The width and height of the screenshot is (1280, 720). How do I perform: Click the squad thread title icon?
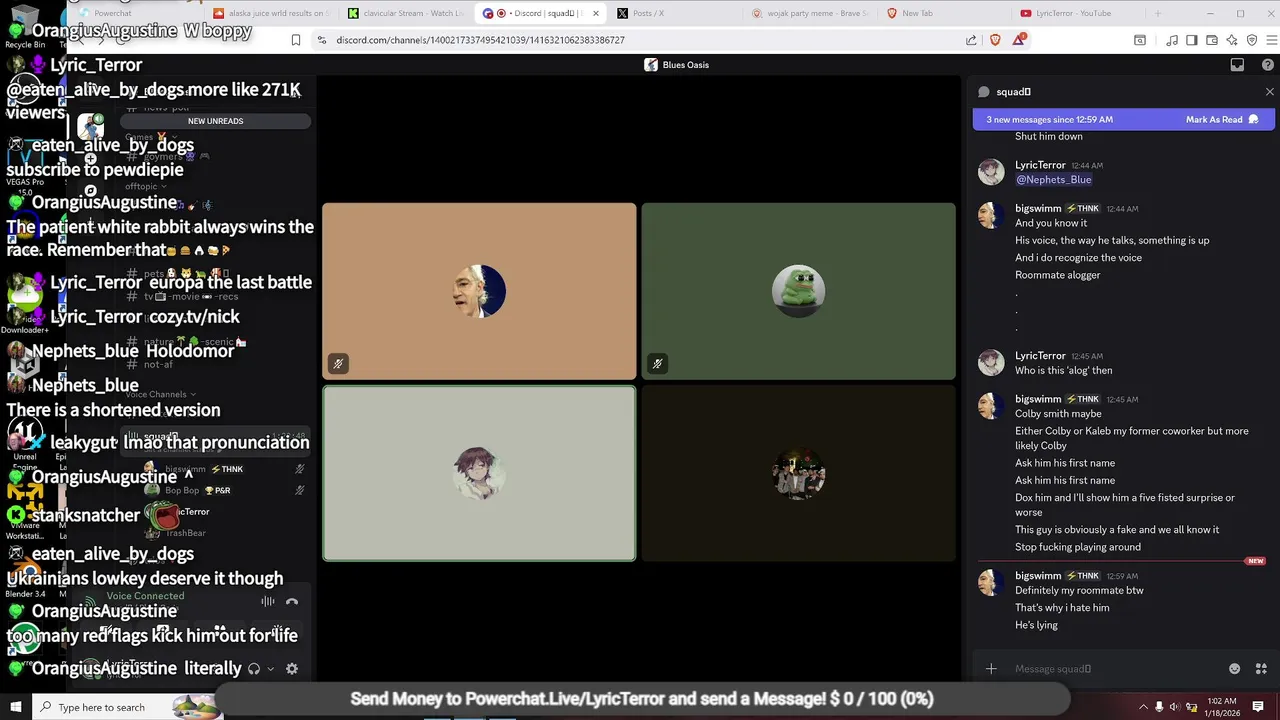tap(984, 92)
